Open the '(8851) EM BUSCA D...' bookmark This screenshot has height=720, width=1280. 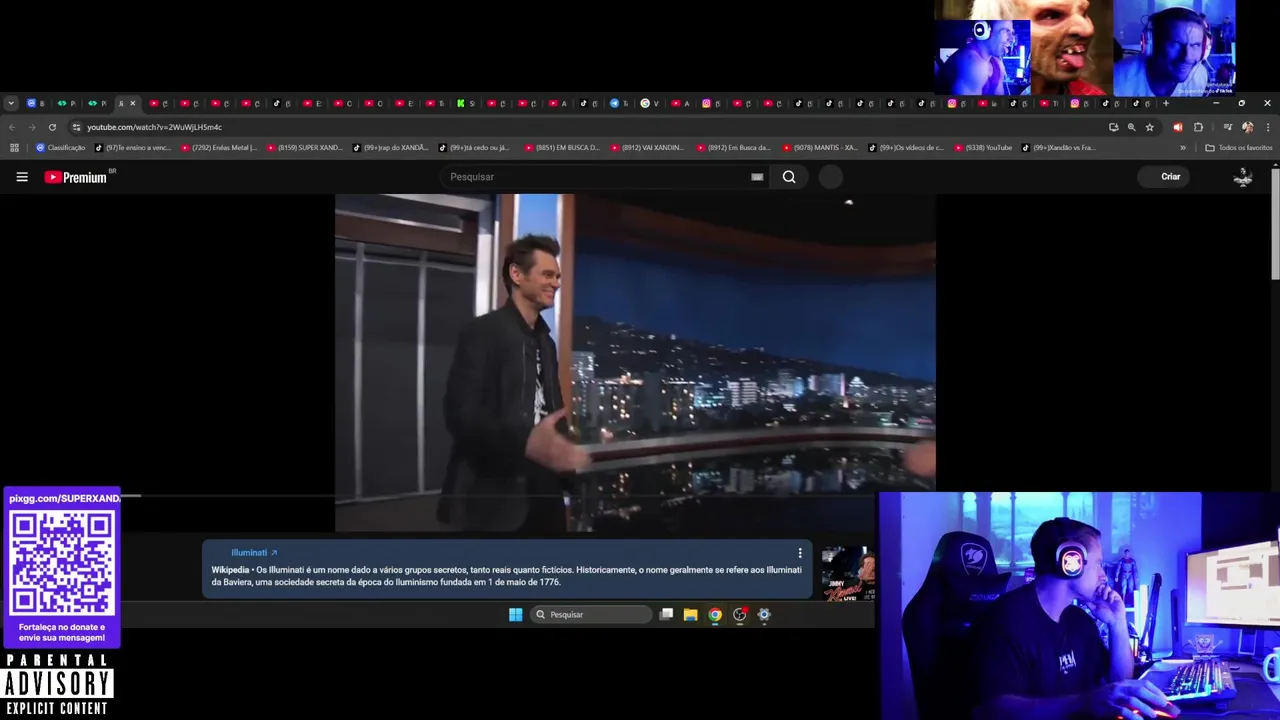tap(562, 148)
